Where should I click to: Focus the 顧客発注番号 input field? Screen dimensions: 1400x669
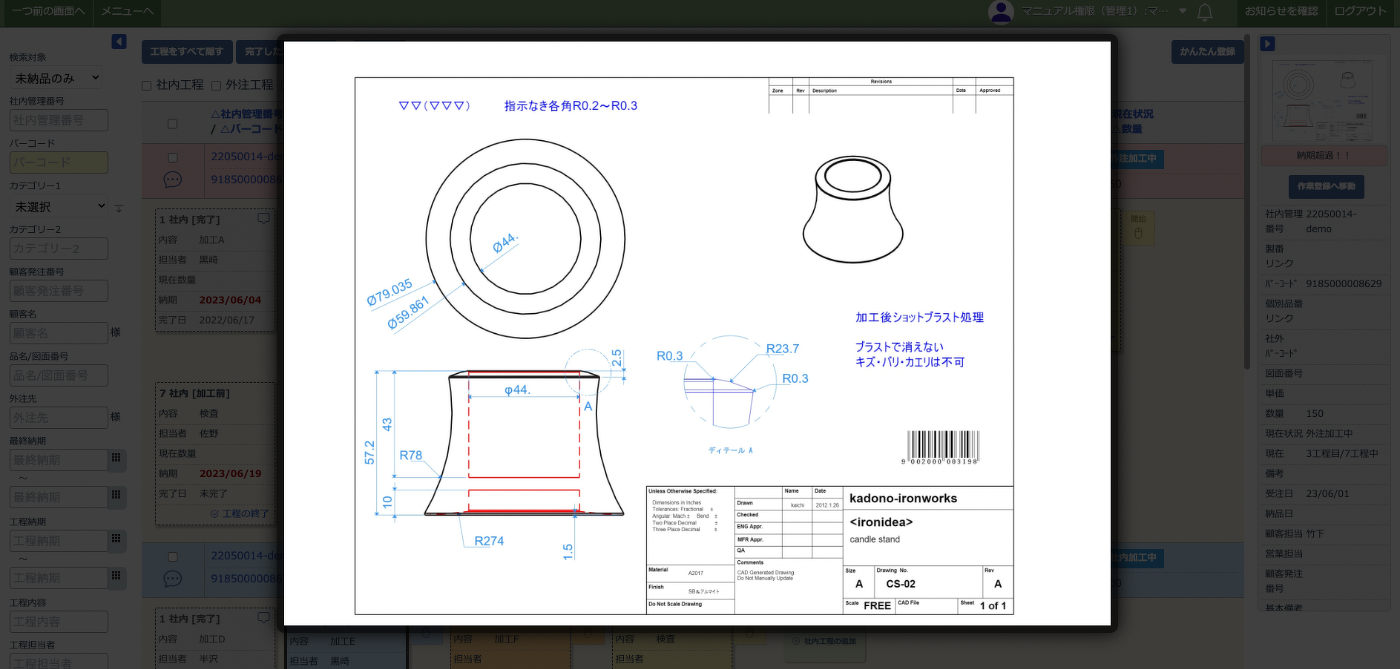point(58,291)
